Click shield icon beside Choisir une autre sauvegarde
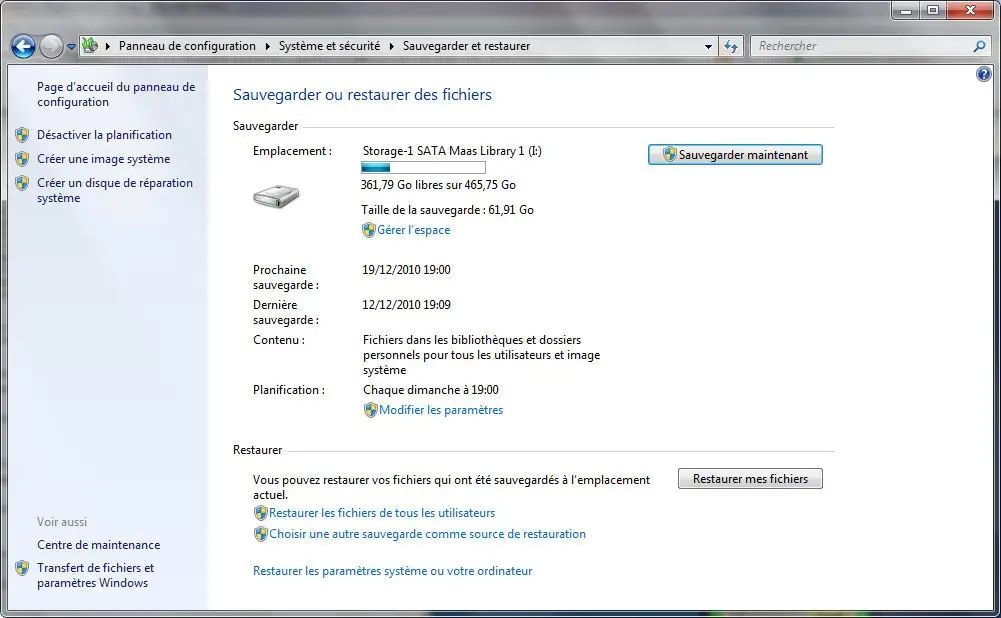Image resolution: width=1001 pixels, height=618 pixels. click(x=260, y=534)
